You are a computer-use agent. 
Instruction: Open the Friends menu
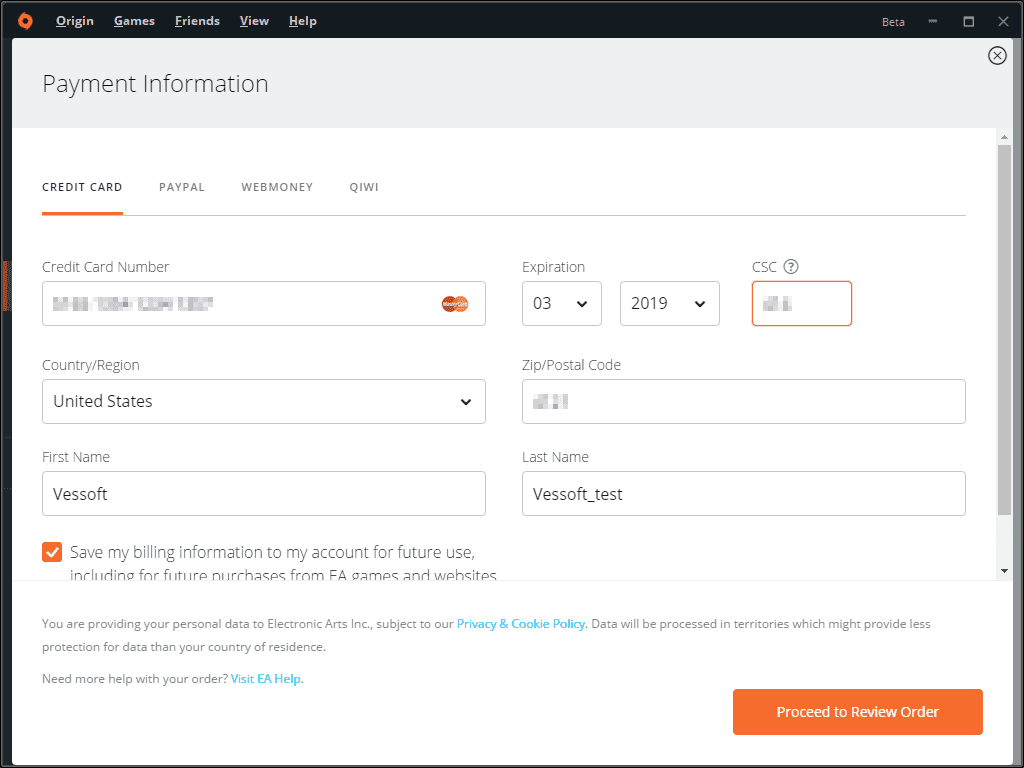click(197, 21)
